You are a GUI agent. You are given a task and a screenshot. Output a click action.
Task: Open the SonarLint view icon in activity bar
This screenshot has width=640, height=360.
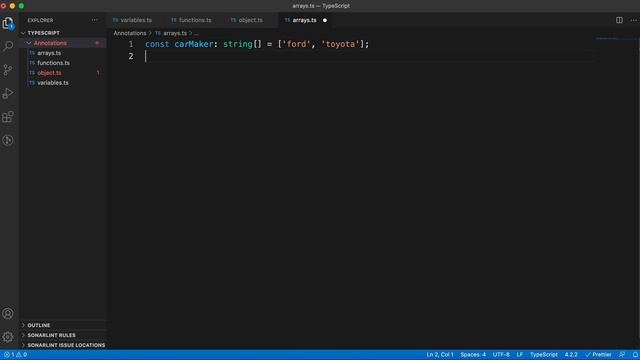pos(8,140)
